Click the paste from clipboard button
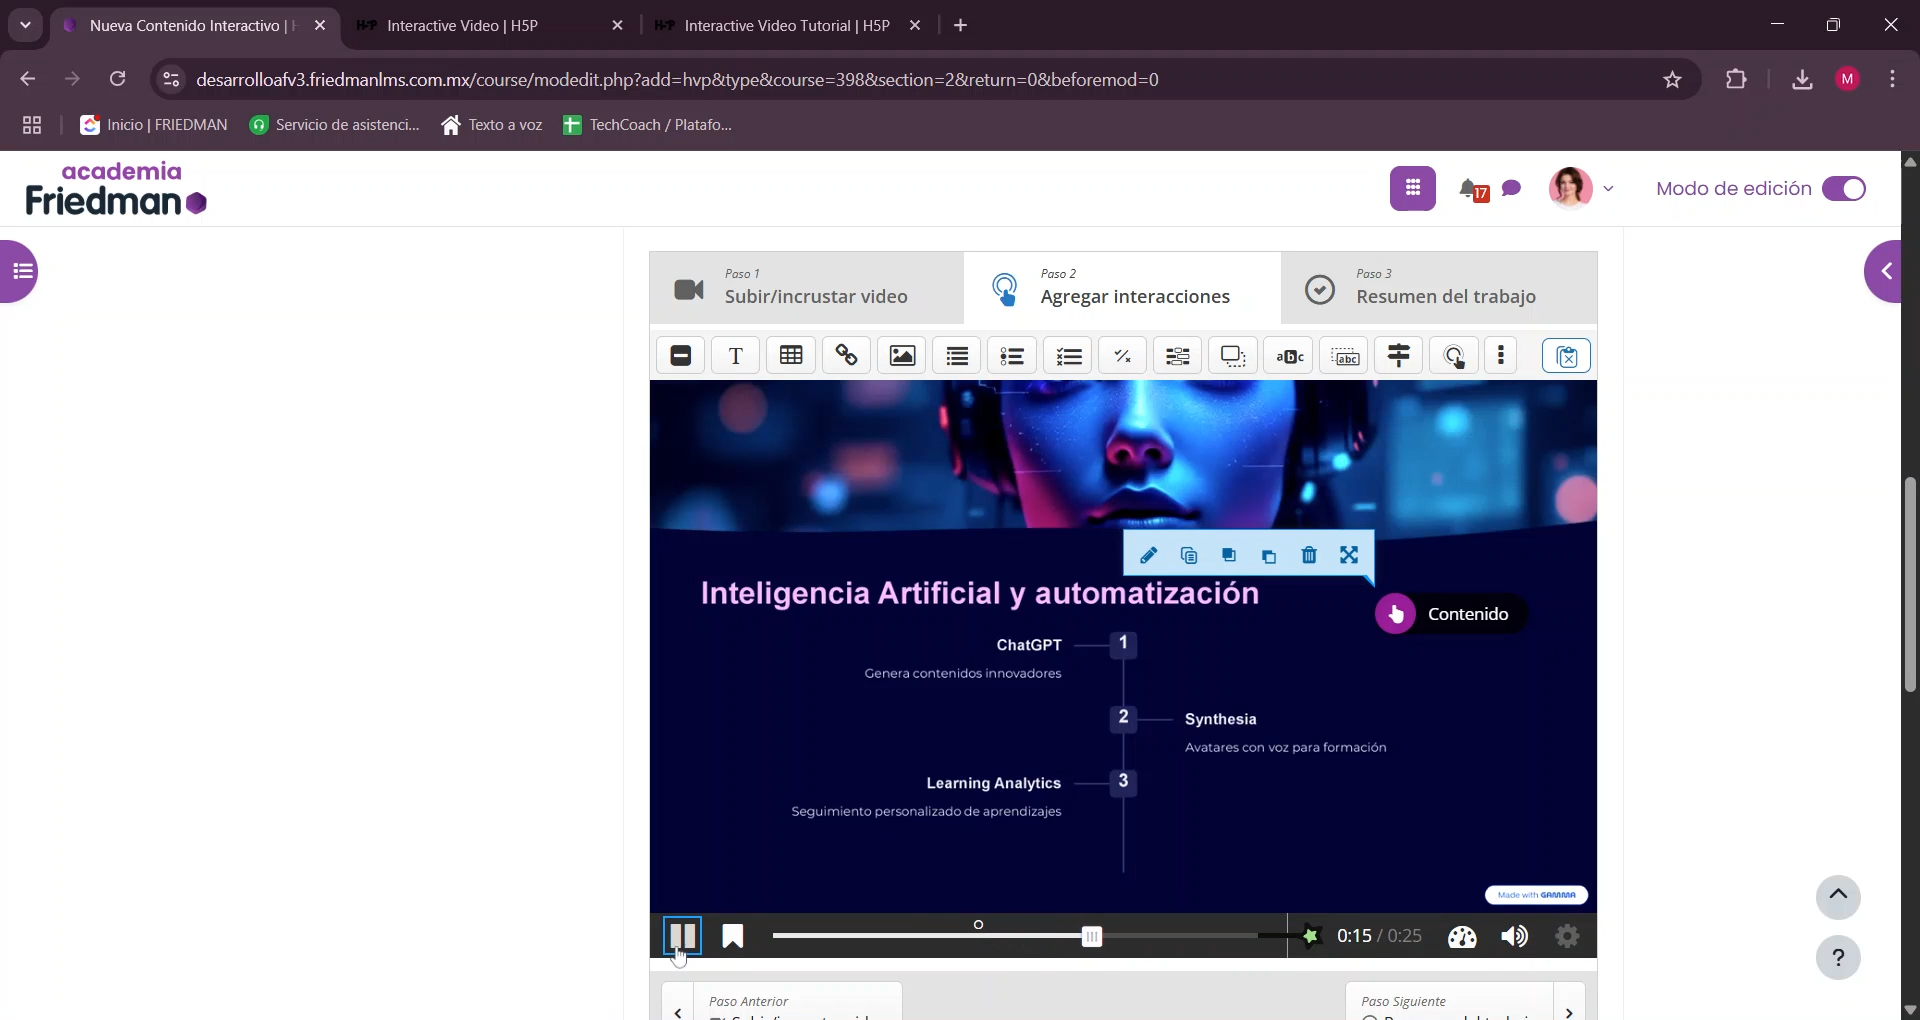 click(x=1566, y=356)
